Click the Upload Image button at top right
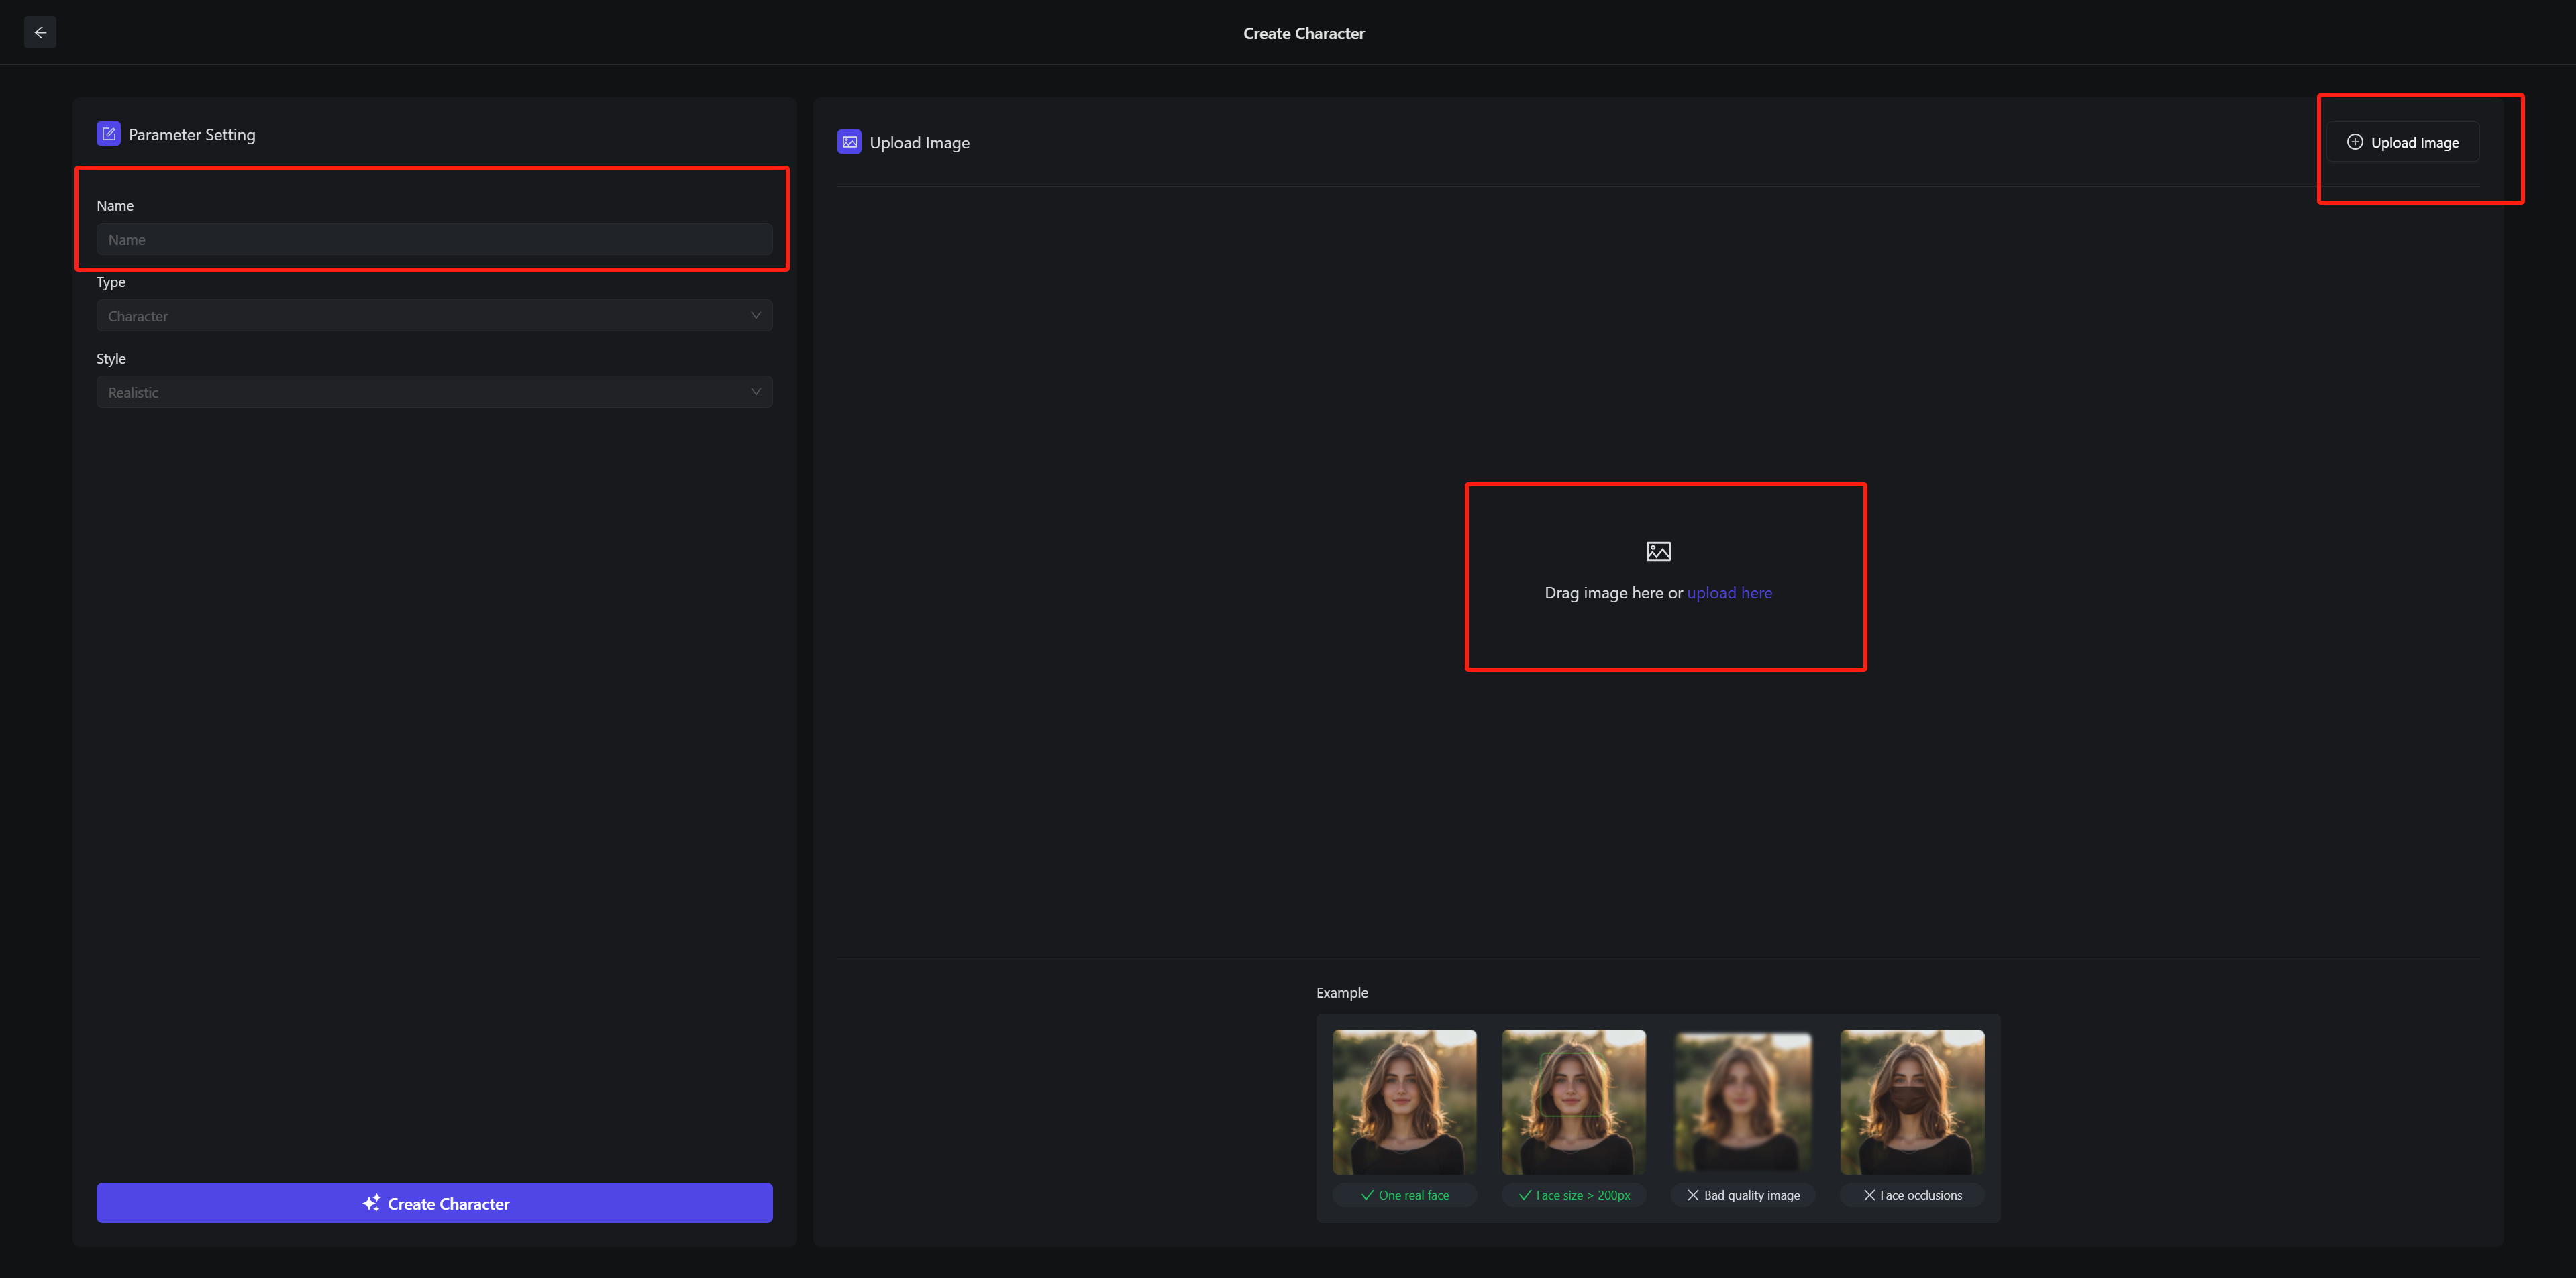 2402,142
